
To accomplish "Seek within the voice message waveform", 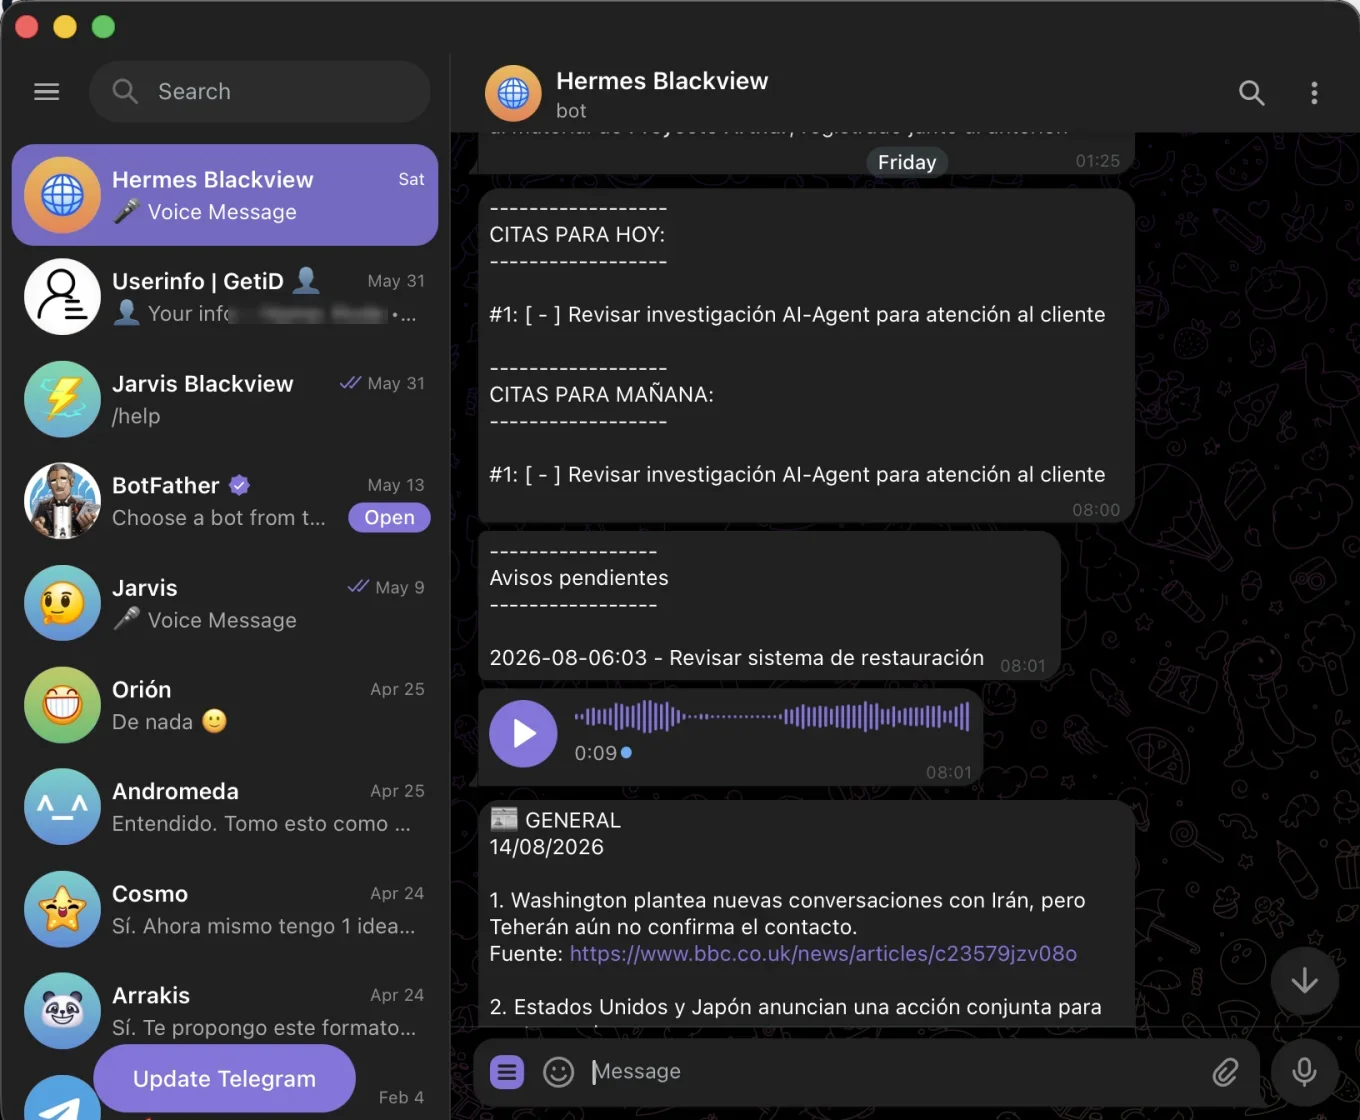I will [x=772, y=716].
